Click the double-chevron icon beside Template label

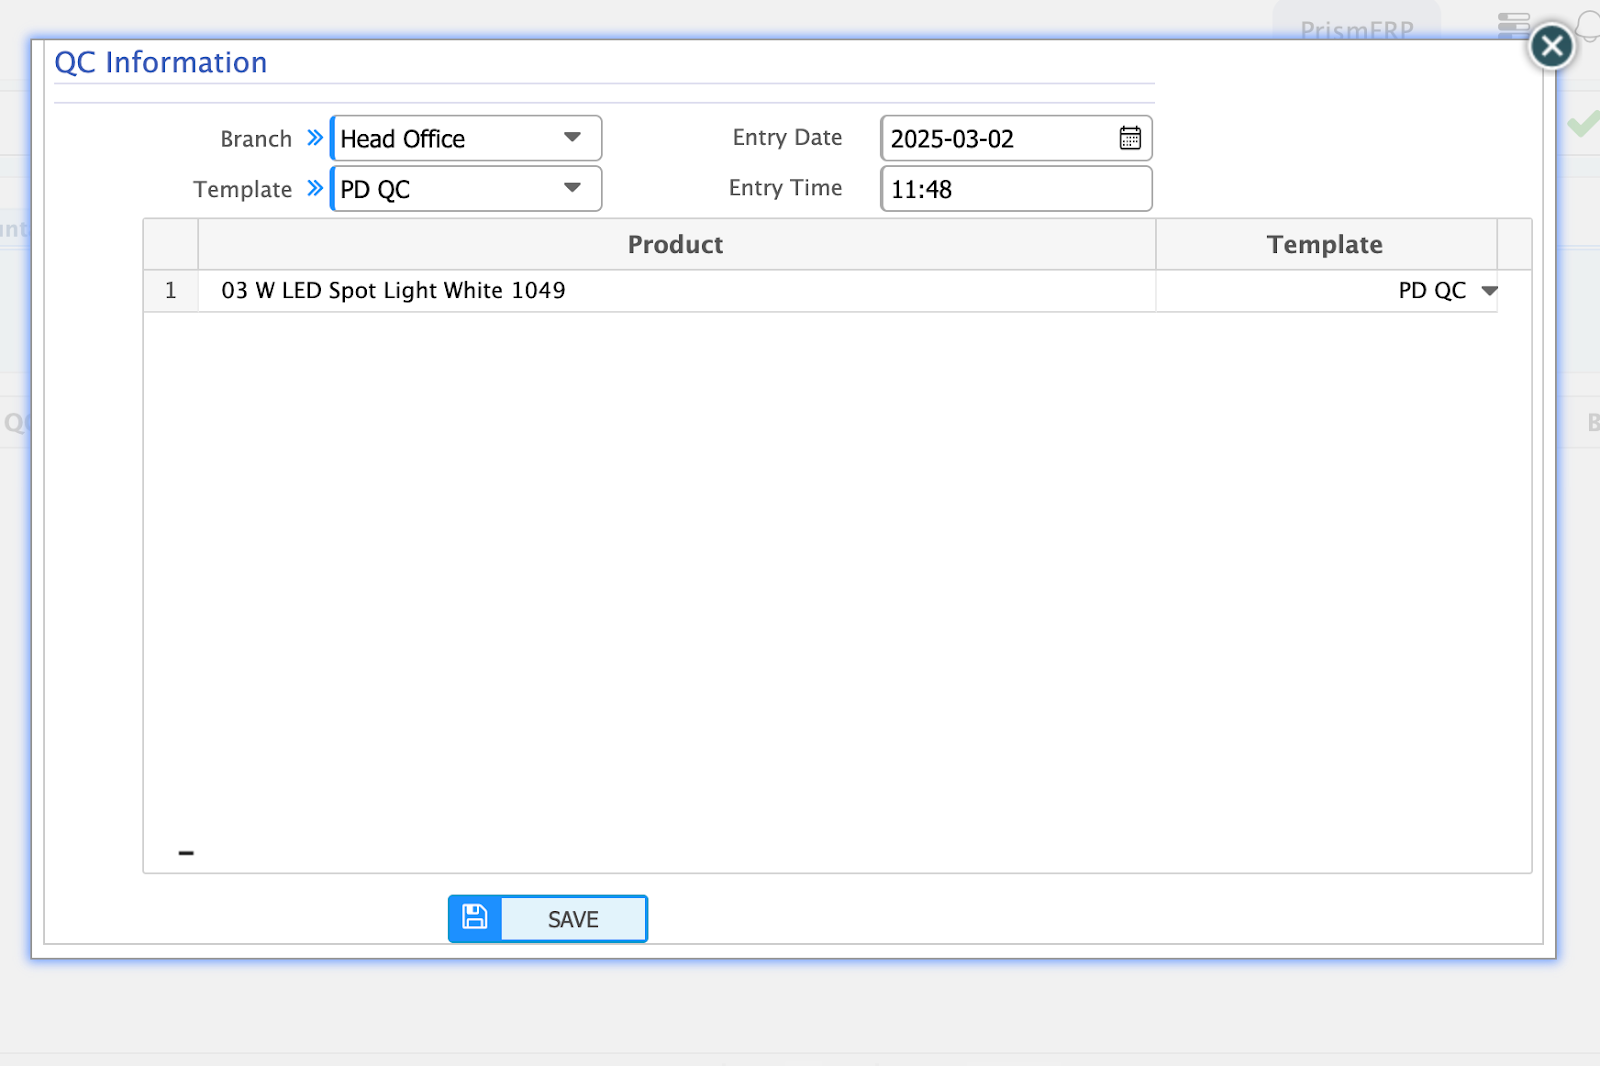pos(315,188)
